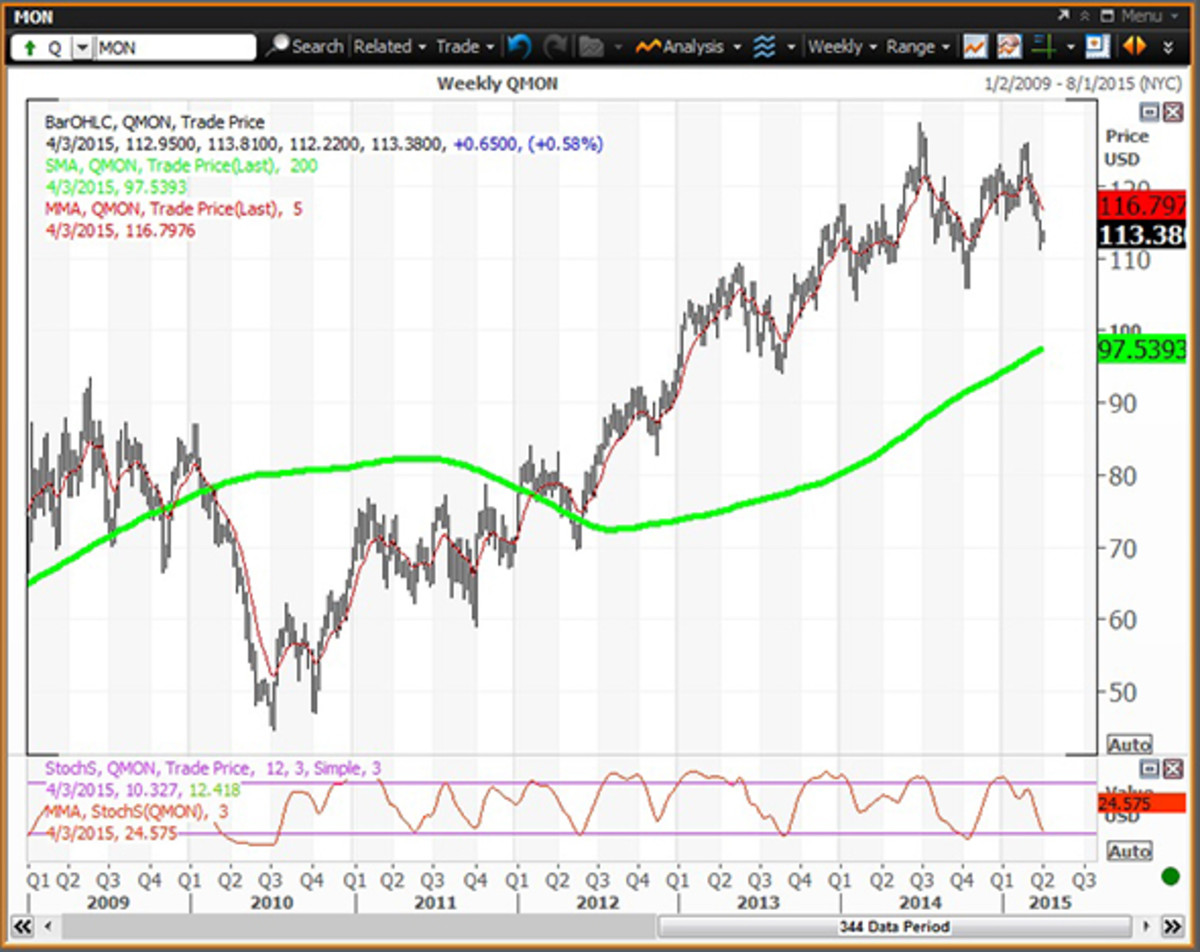The height and width of the screenshot is (952, 1200).
Task: Open the Trade menu
Action: click(x=463, y=46)
